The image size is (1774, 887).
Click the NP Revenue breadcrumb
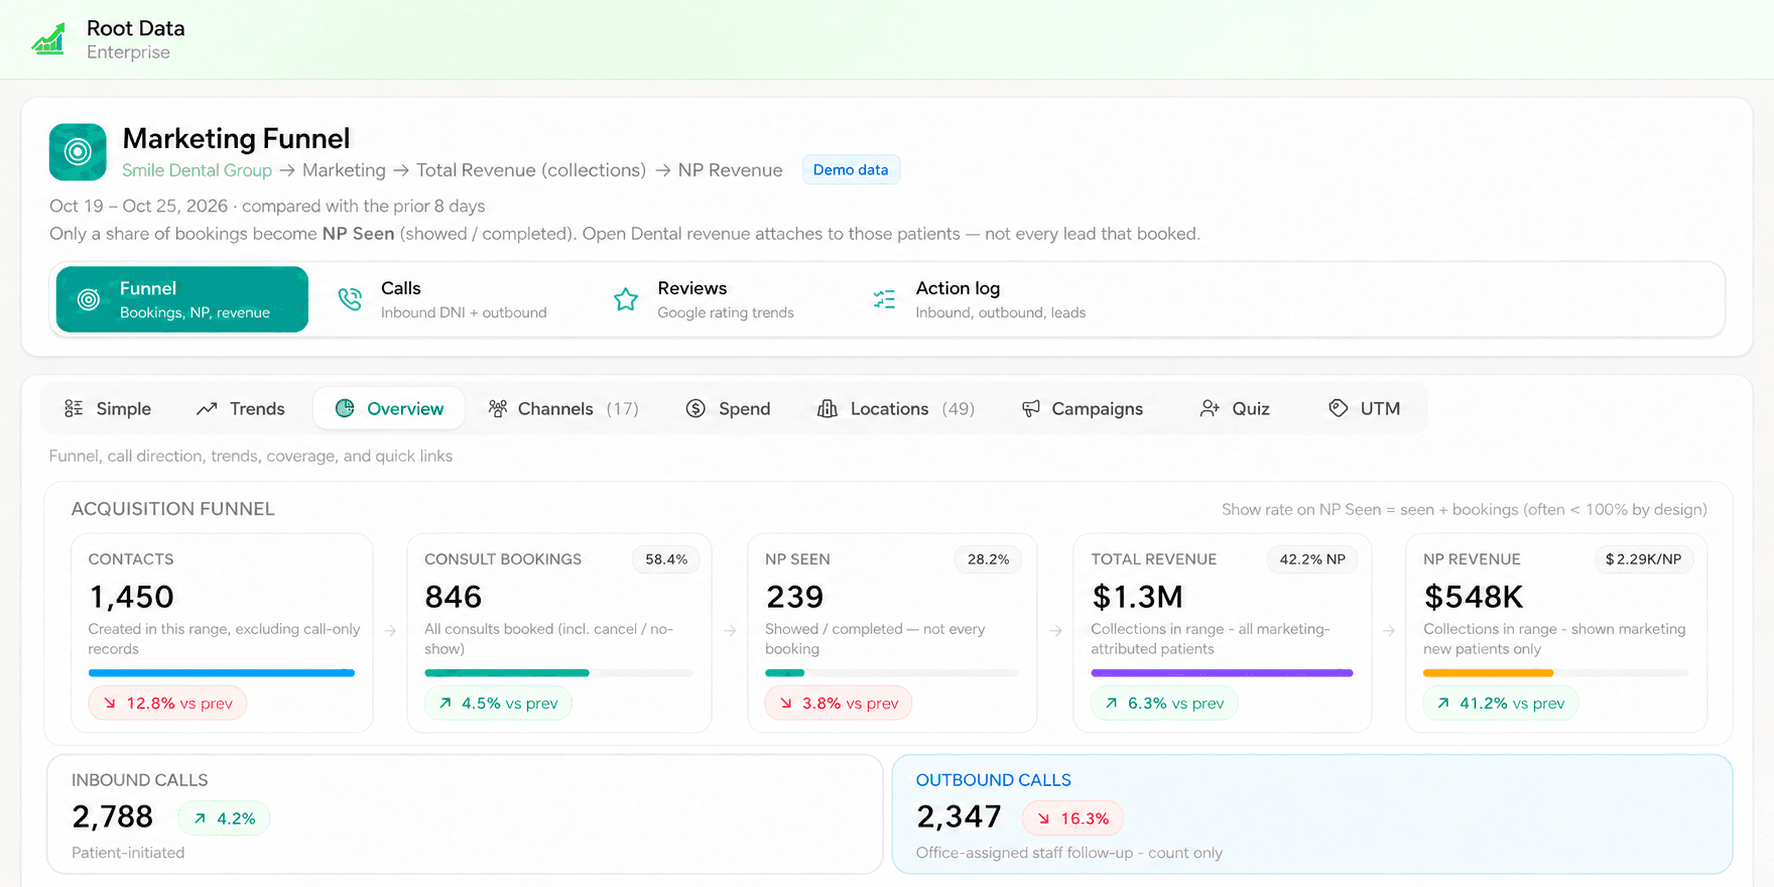[x=730, y=170]
